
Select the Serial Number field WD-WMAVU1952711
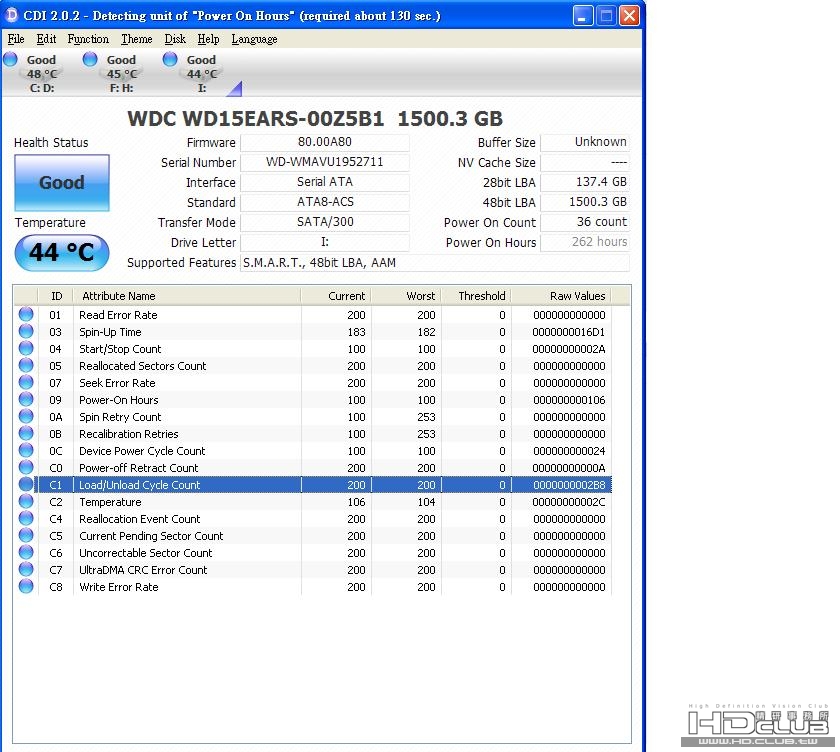pyautogui.click(x=325, y=162)
